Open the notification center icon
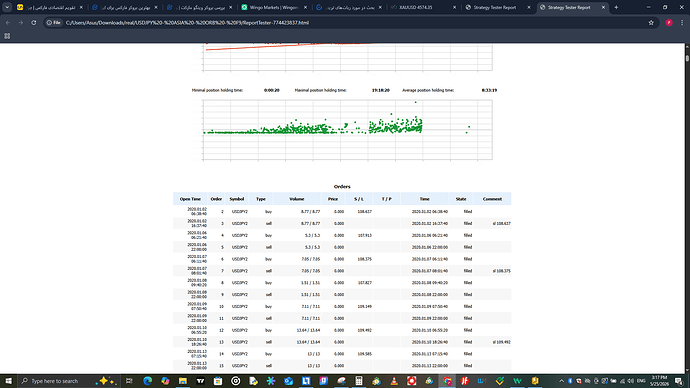690x388 pixels. click(679, 381)
